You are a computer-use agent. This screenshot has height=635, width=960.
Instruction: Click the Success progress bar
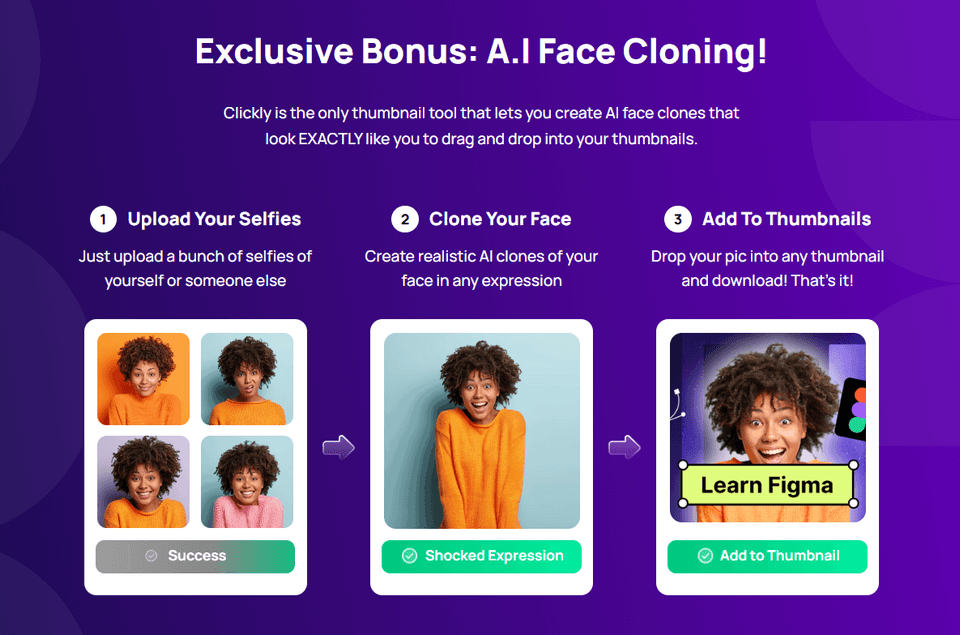(x=195, y=556)
